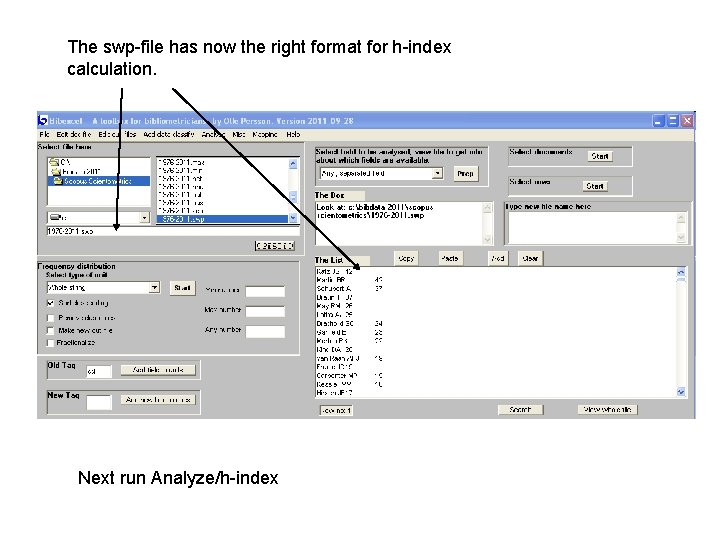Screen dimensions: 720x540
Task: Click the Prep button
Action: click(465, 174)
